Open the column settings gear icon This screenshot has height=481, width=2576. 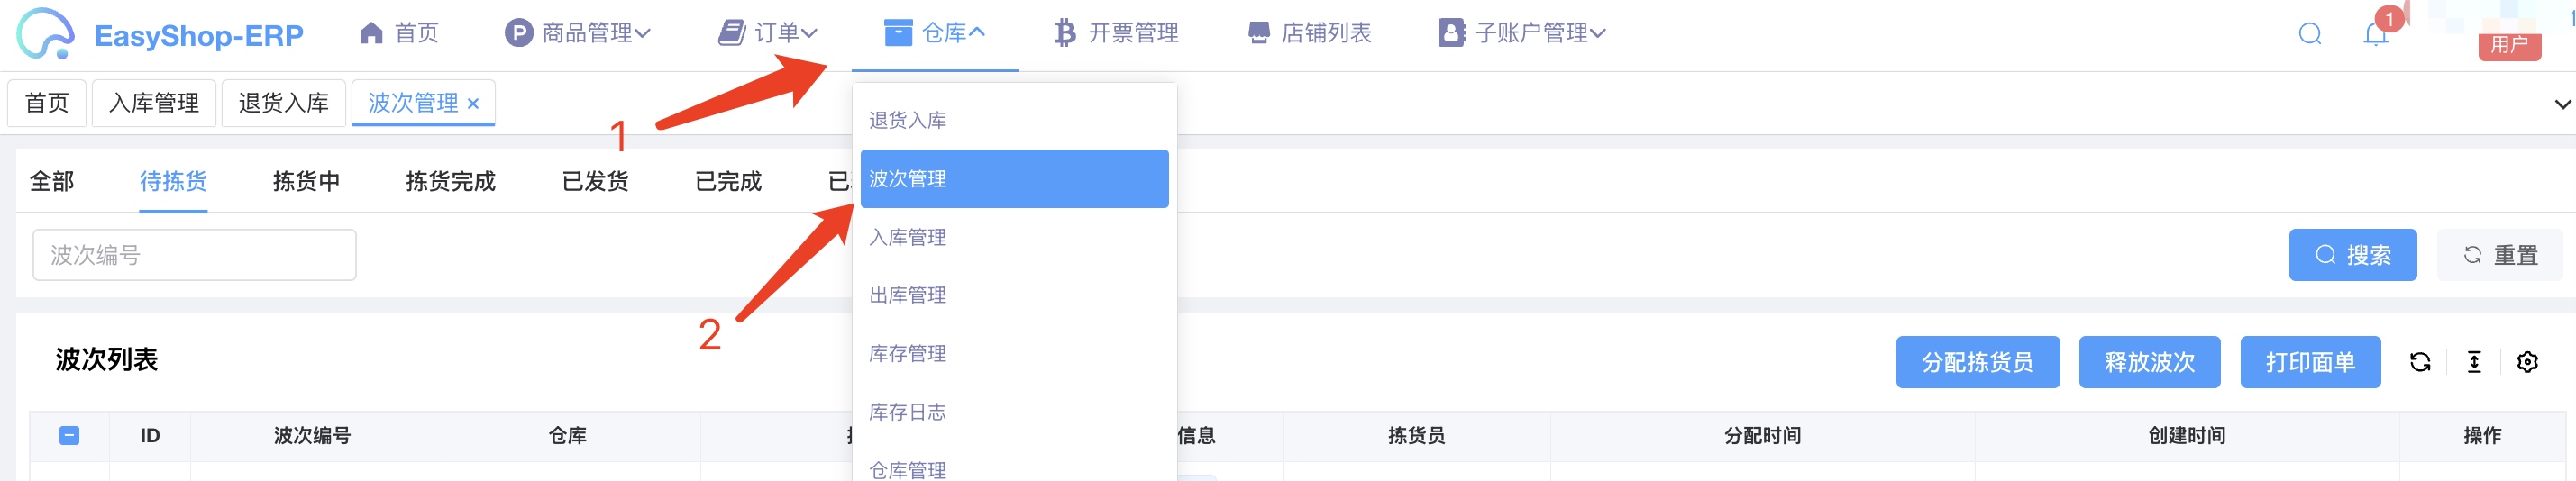[x=2527, y=362]
